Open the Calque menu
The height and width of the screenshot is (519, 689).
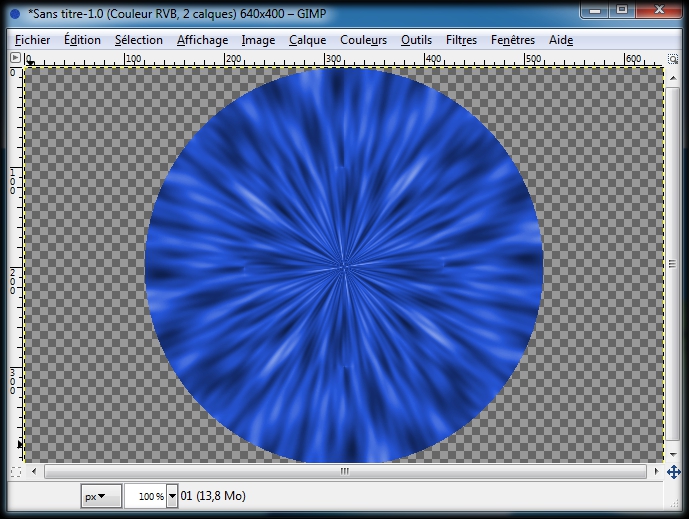coord(307,40)
